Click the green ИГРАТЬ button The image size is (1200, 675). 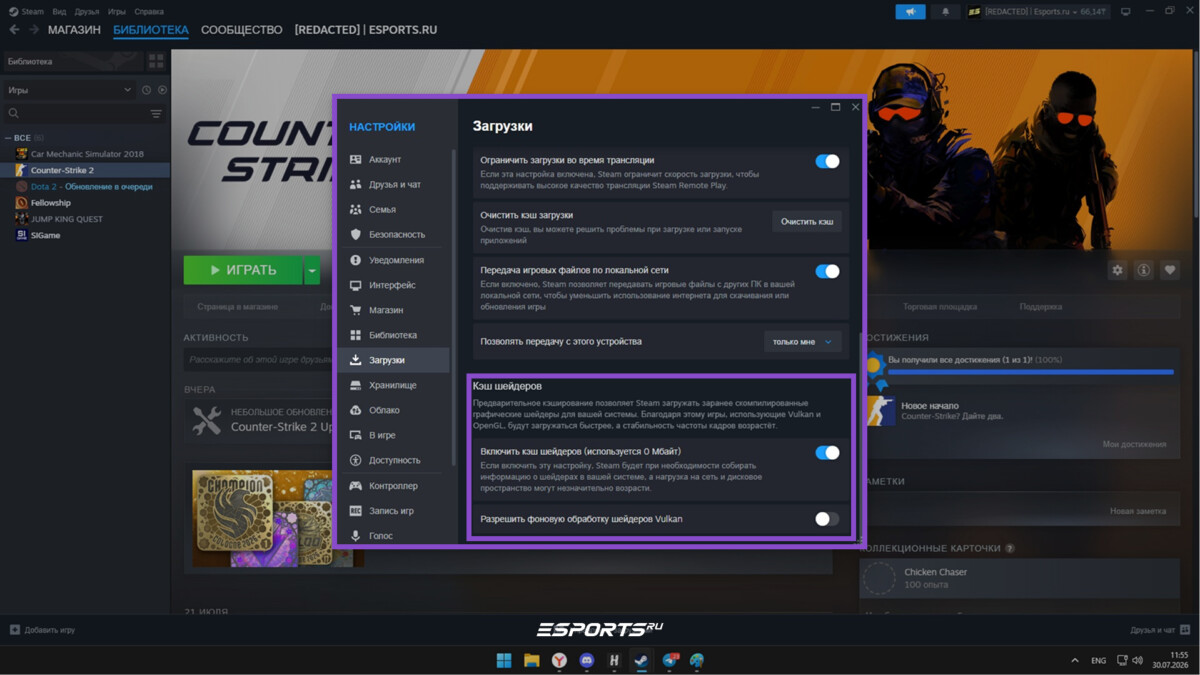tap(243, 270)
